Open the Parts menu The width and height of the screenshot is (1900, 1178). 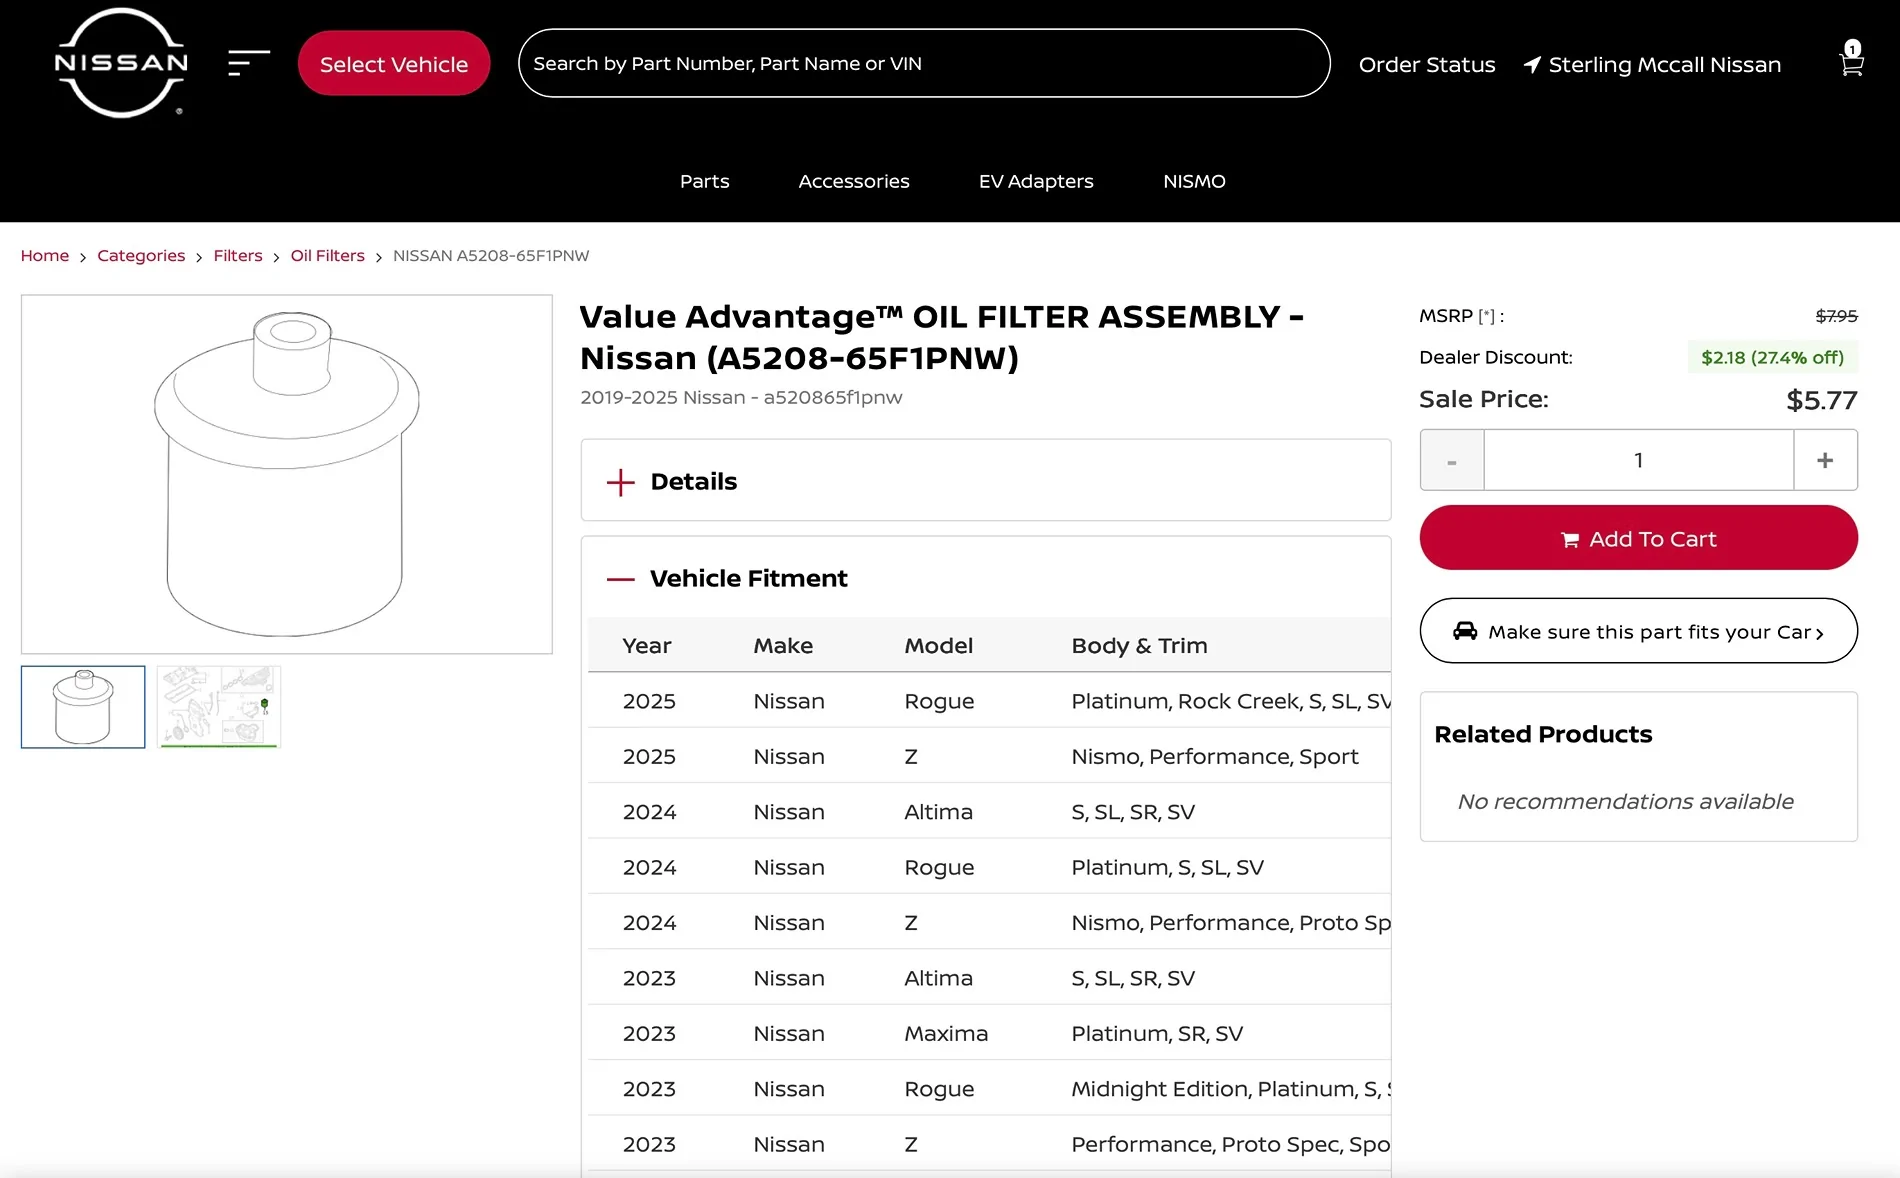pyautogui.click(x=705, y=181)
